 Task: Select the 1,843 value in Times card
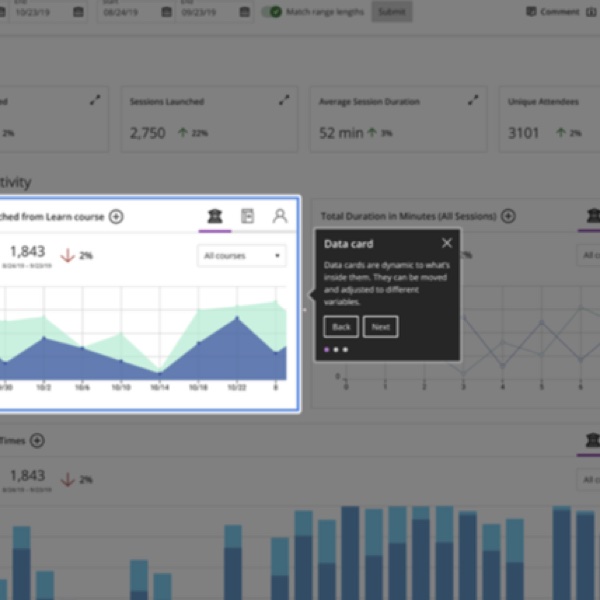tap(28, 476)
